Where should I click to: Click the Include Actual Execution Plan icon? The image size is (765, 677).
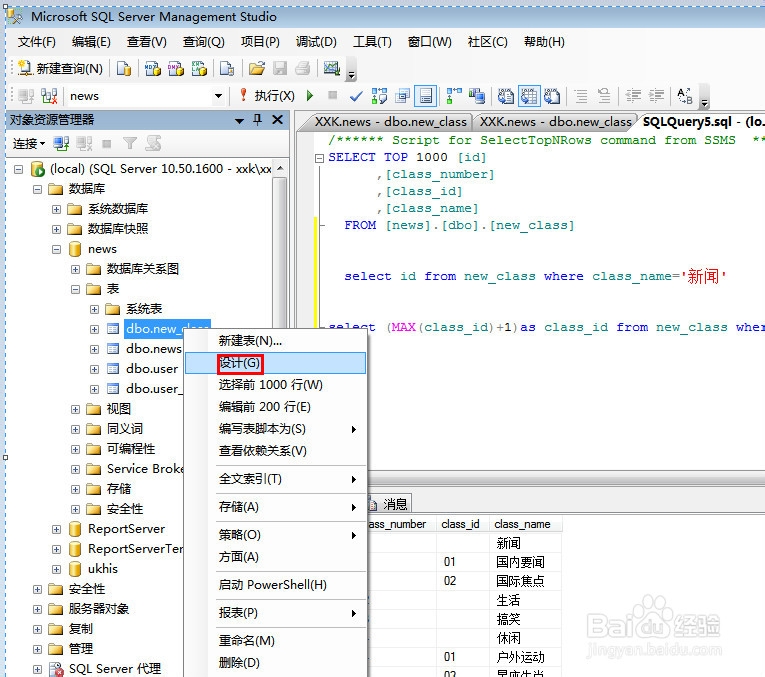point(453,96)
